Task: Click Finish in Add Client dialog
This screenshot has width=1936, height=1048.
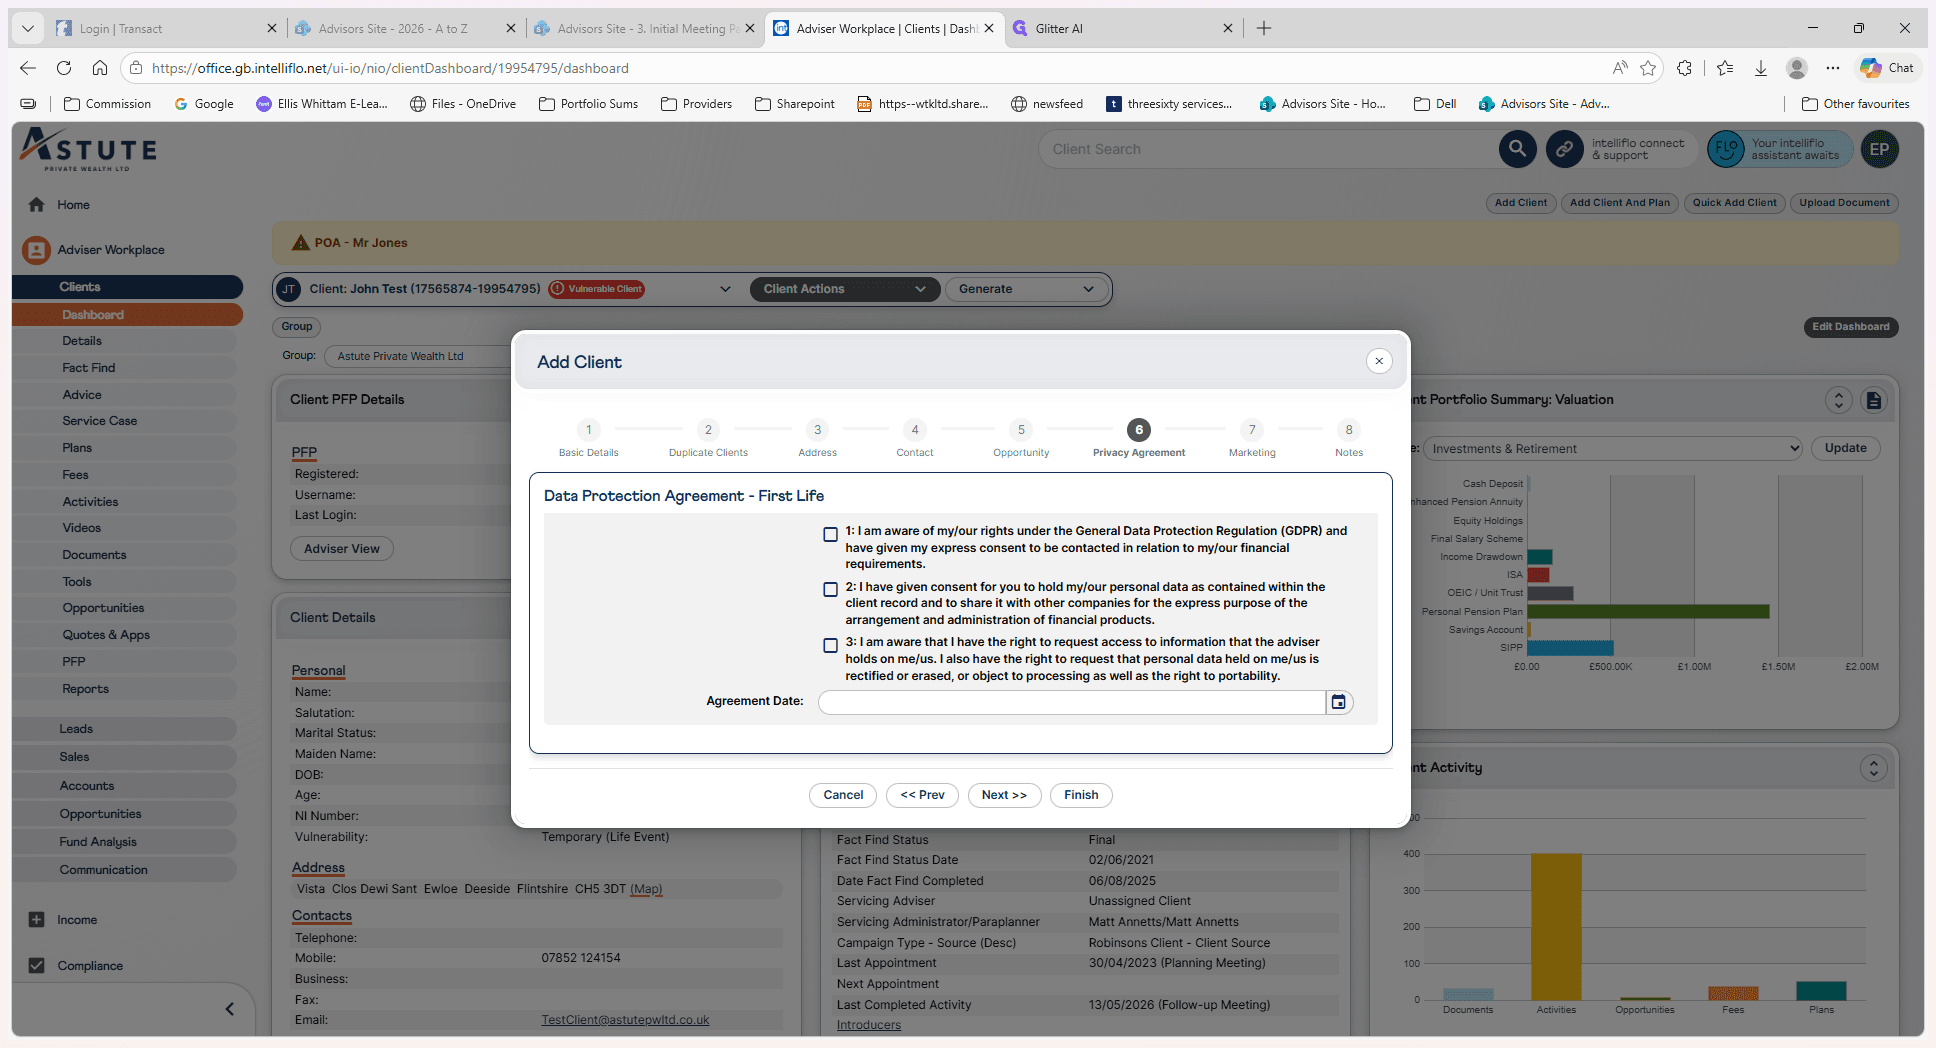Action: click(1081, 795)
